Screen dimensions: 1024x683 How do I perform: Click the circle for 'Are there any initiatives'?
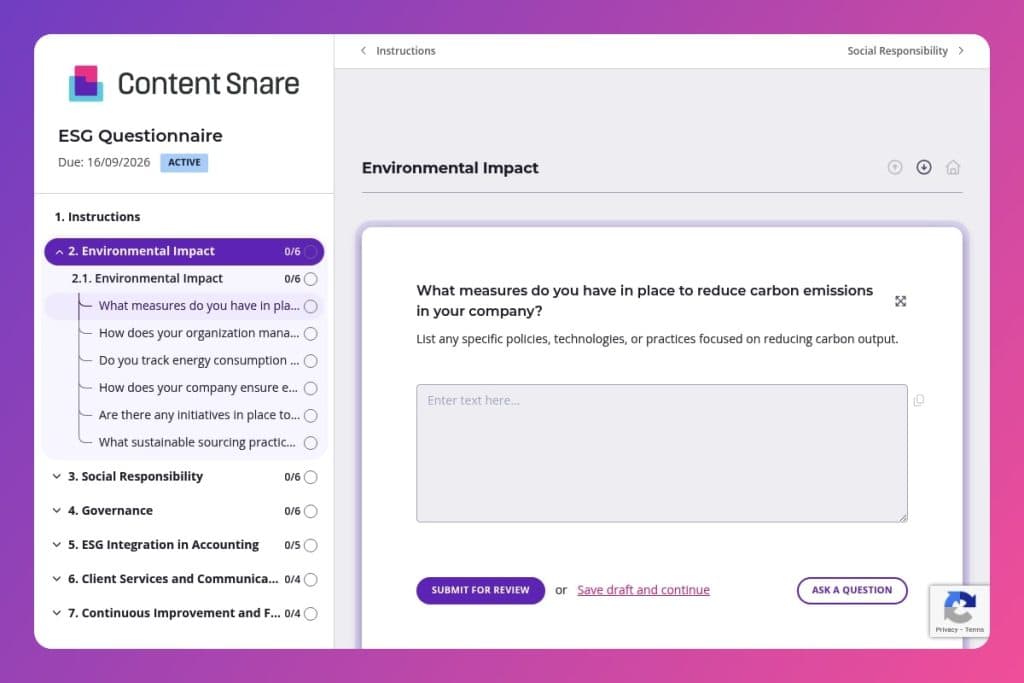point(311,415)
